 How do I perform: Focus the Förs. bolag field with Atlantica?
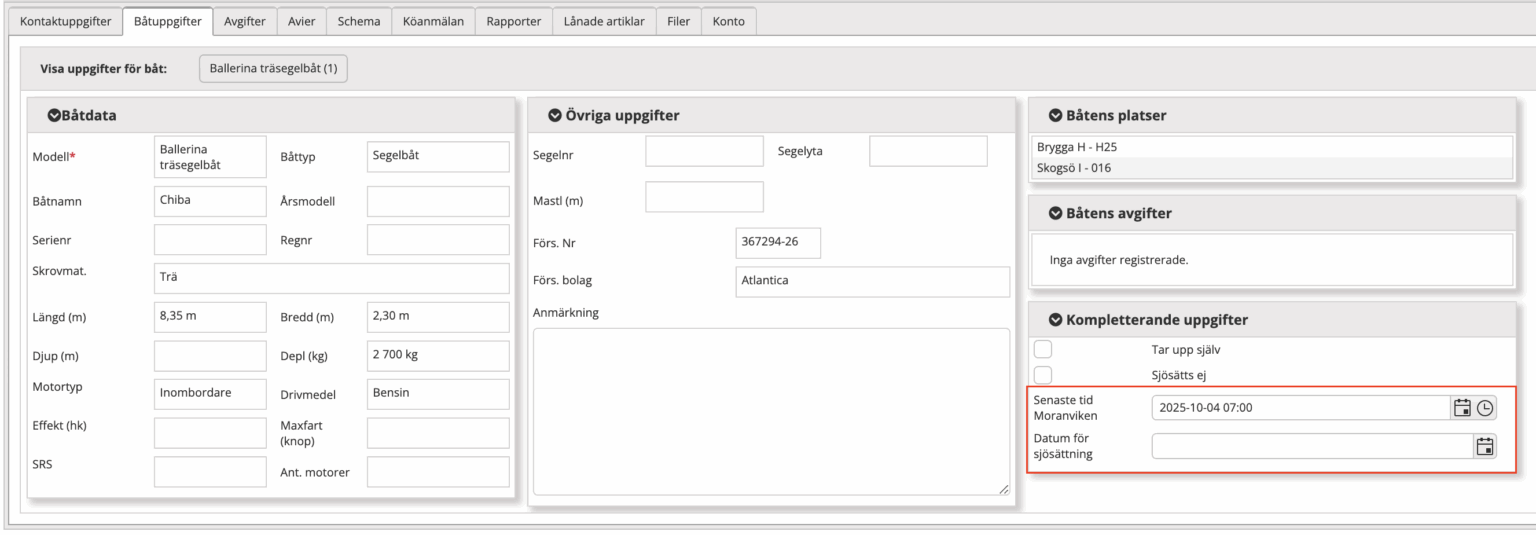point(872,281)
